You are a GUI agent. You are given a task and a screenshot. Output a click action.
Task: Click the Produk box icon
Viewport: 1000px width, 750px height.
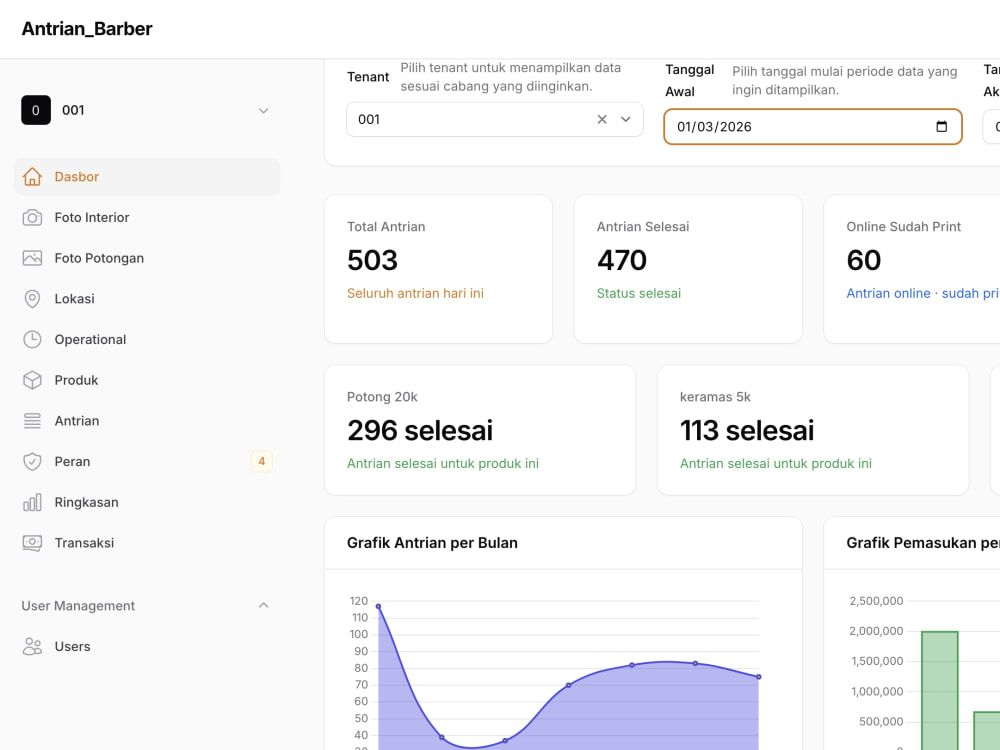tap(32, 380)
